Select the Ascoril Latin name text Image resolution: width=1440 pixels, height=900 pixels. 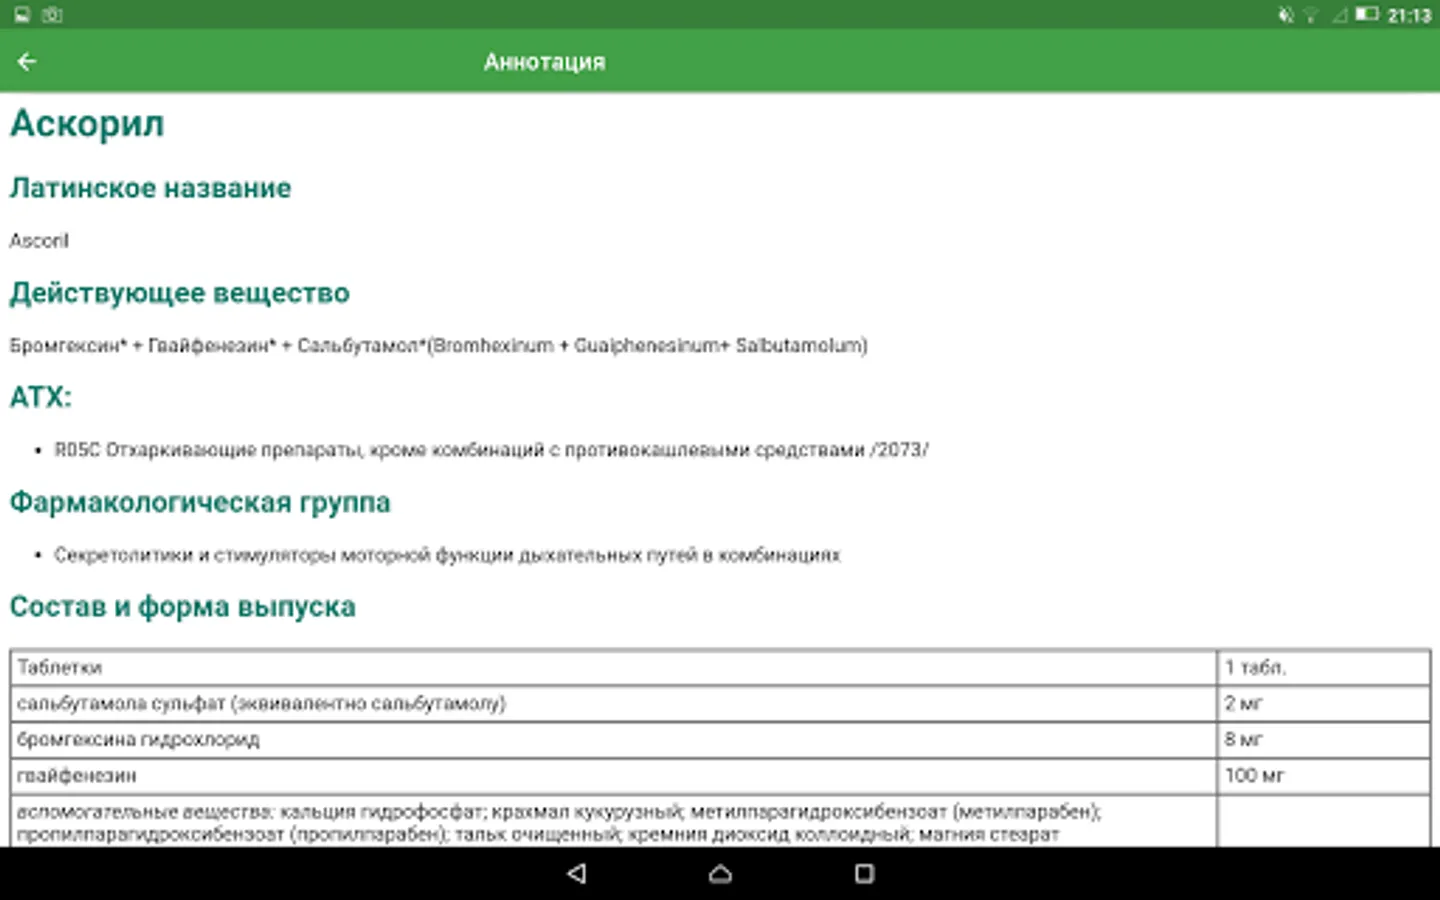pyautogui.click(x=39, y=241)
